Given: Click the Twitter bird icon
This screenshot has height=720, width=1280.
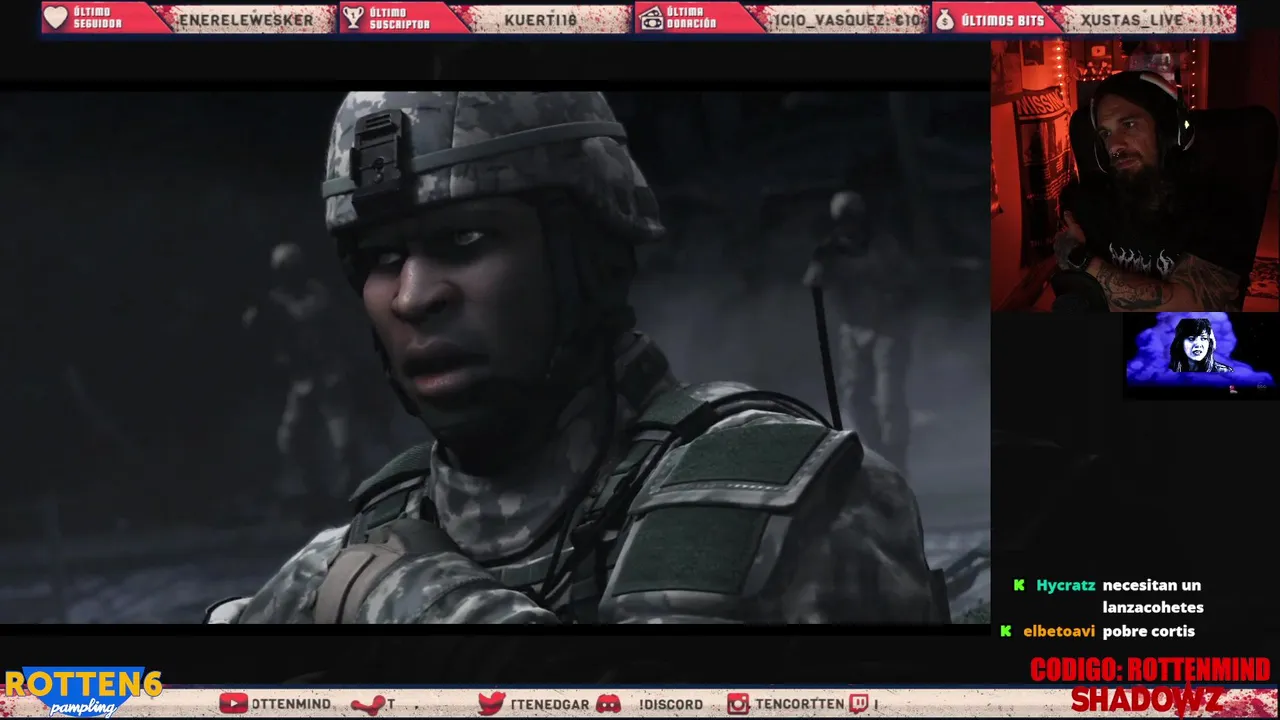Looking at the screenshot, I should [491, 704].
